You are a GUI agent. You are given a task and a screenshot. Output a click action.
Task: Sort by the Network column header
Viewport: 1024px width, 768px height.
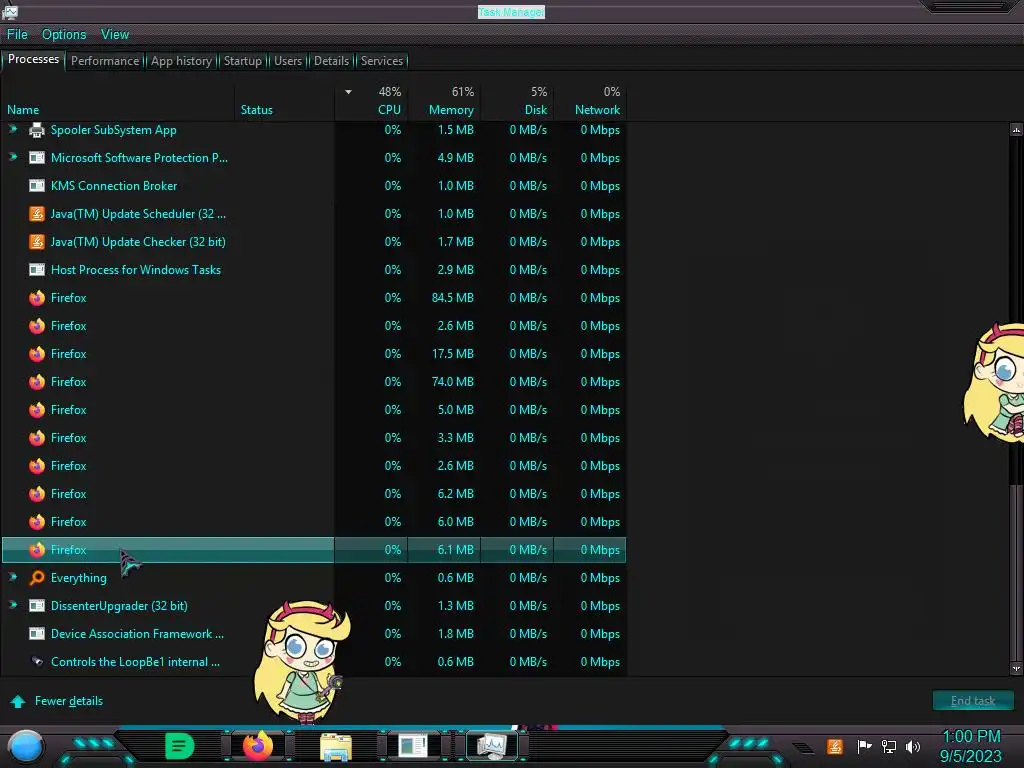(x=590, y=102)
